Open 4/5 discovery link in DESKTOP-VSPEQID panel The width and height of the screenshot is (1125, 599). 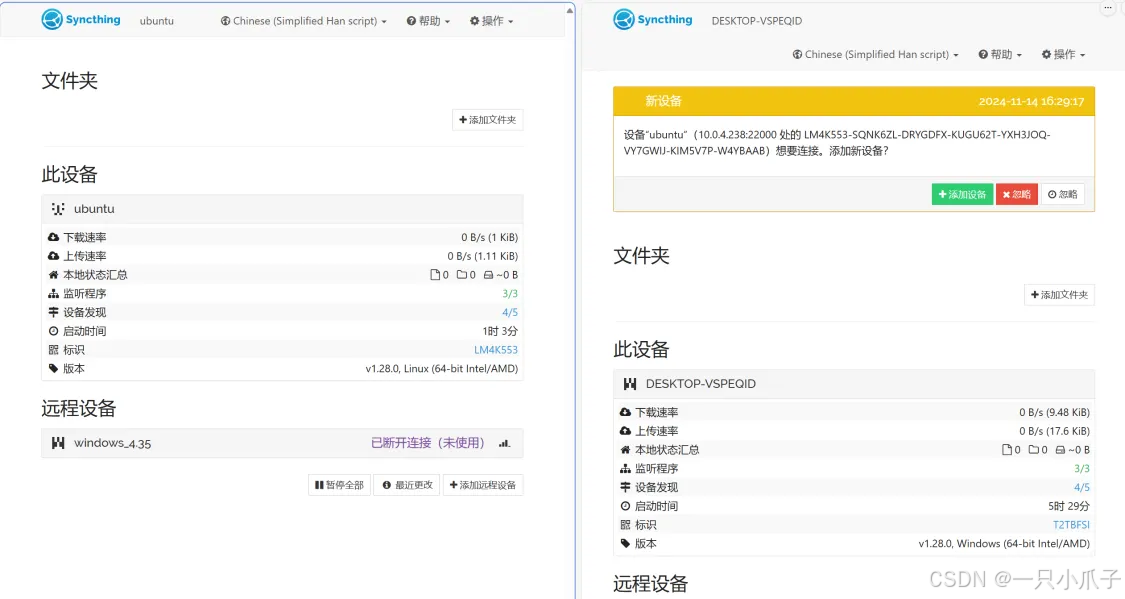coord(1082,487)
